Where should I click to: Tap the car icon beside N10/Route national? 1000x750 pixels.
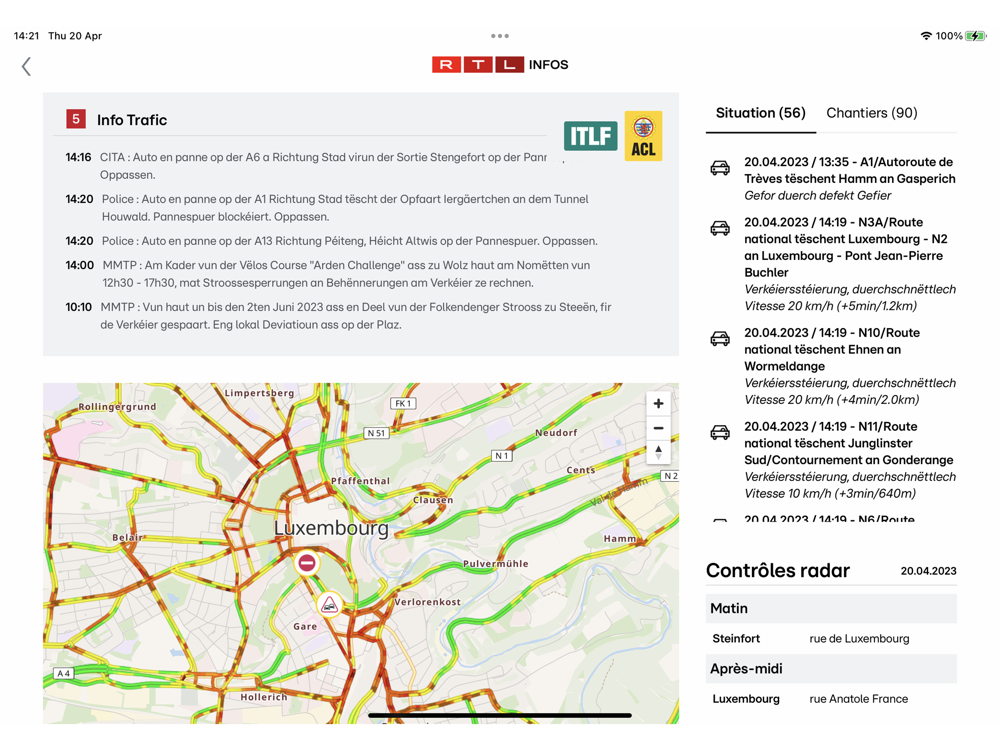coord(720,338)
